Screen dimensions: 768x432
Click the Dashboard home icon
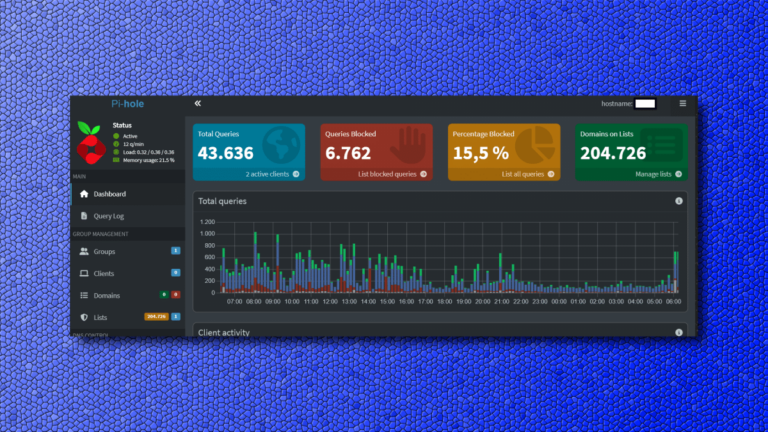tap(84, 193)
